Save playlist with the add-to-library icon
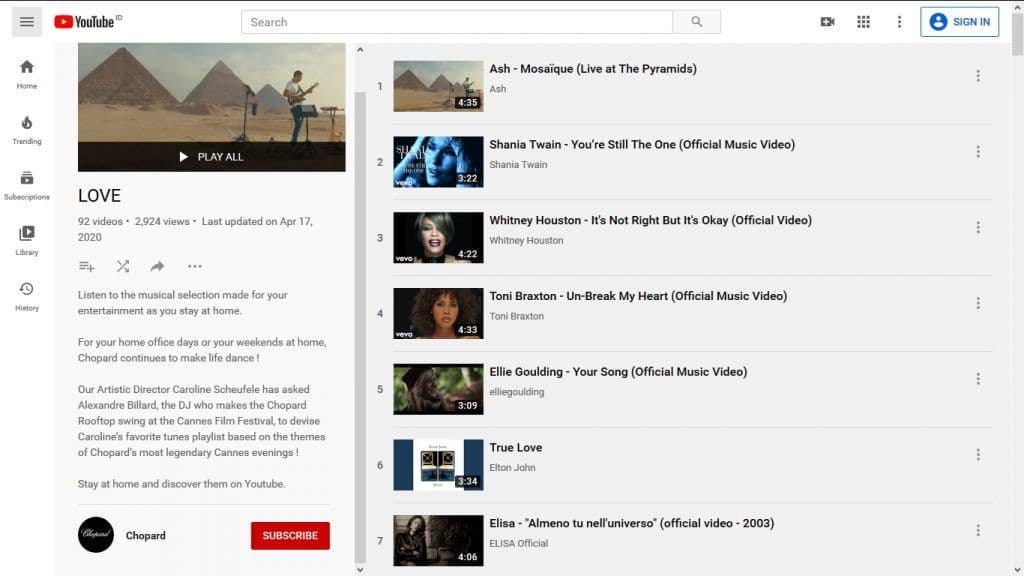Image resolution: width=1024 pixels, height=576 pixels. pyautogui.click(x=86, y=266)
